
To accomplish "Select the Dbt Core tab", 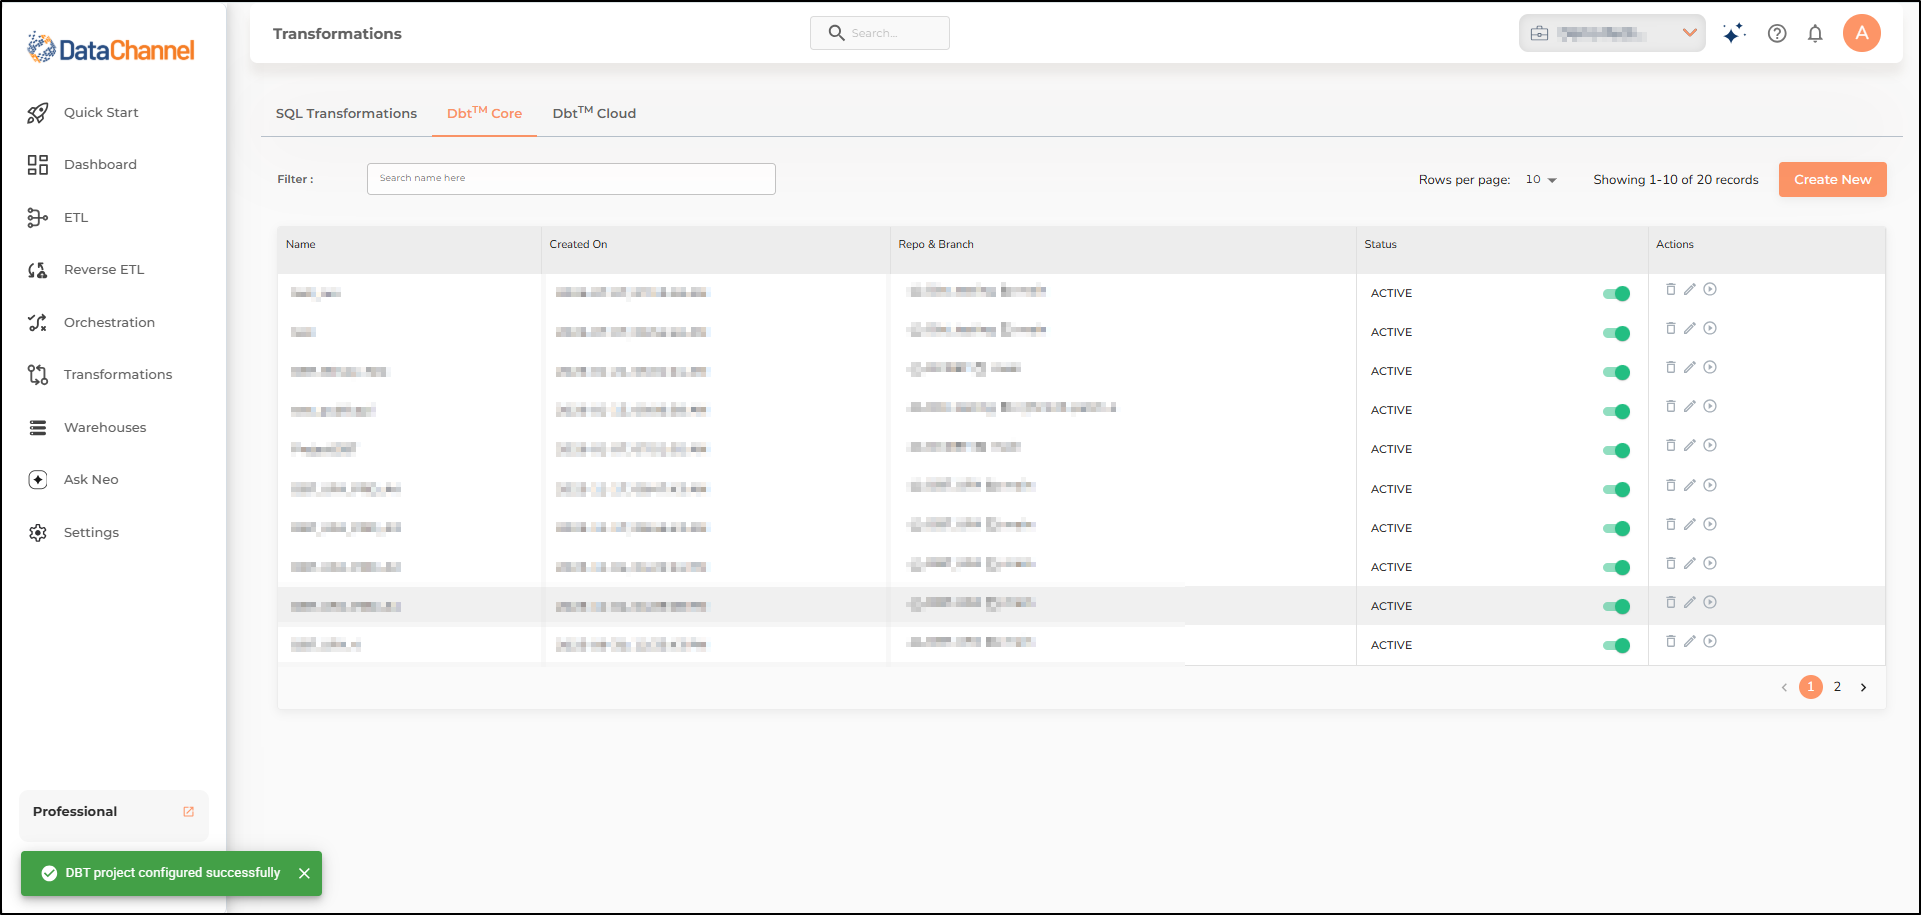I will coord(484,114).
